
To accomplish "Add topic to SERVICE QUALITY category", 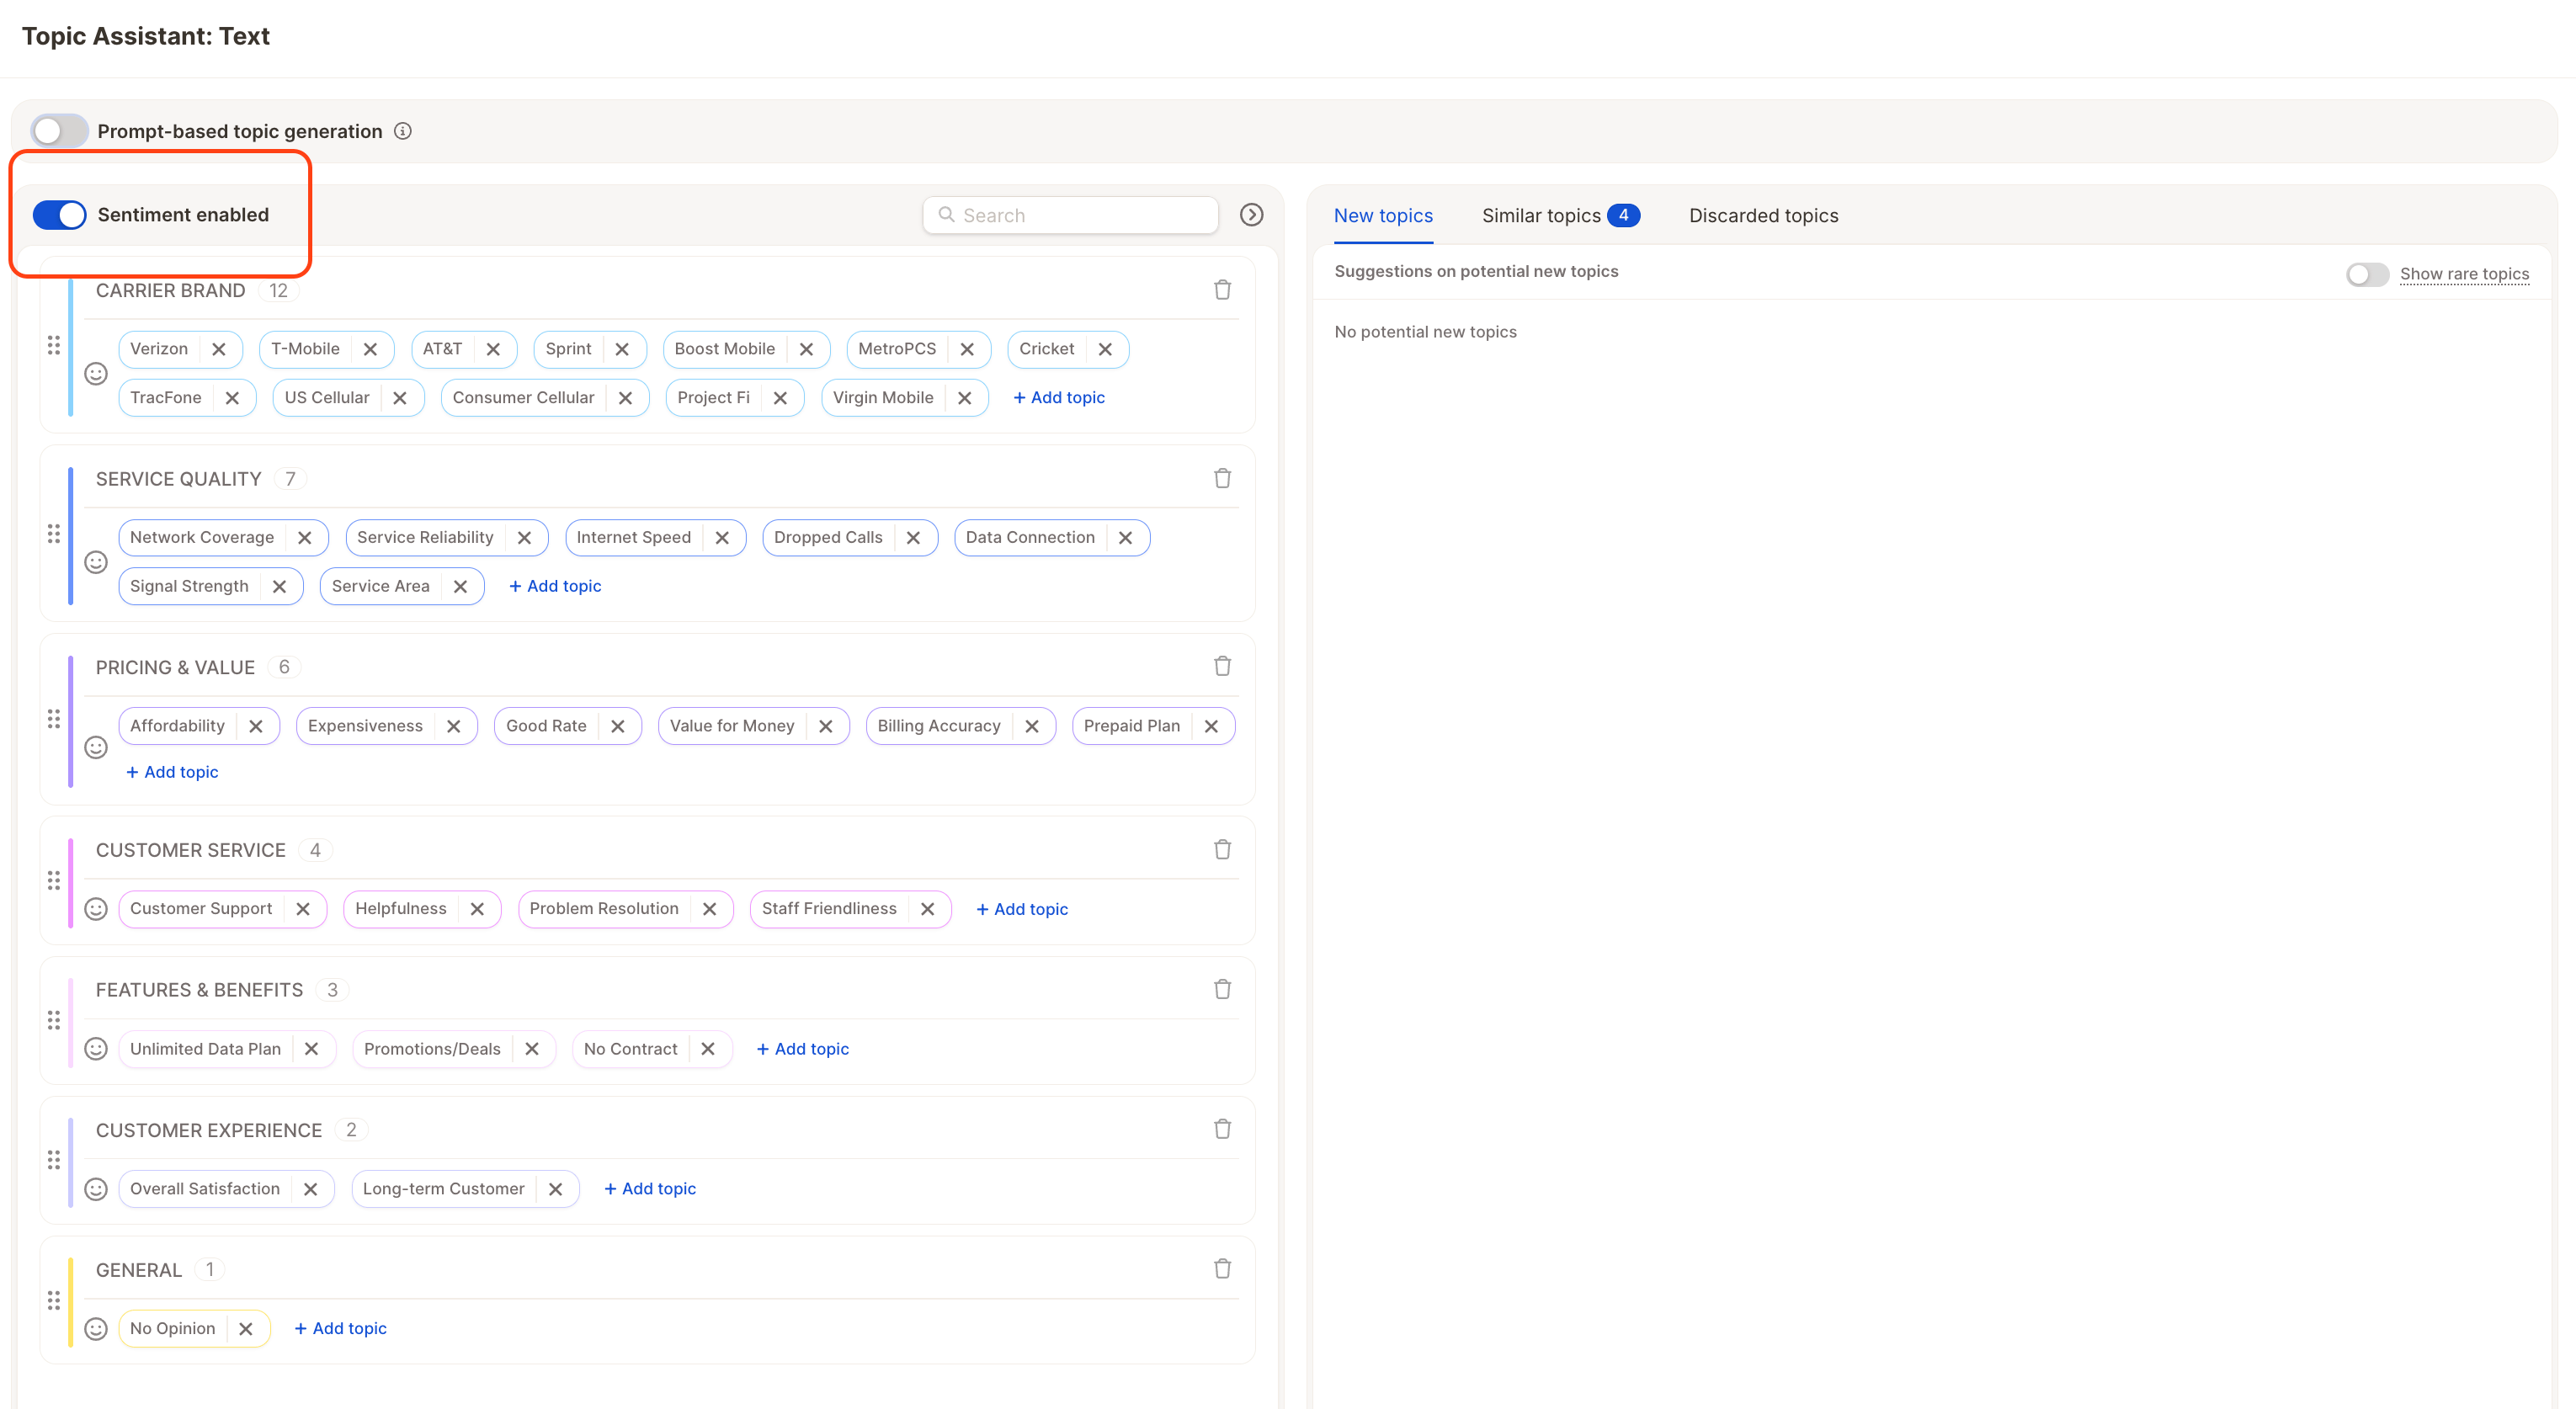I will tap(555, 586).
